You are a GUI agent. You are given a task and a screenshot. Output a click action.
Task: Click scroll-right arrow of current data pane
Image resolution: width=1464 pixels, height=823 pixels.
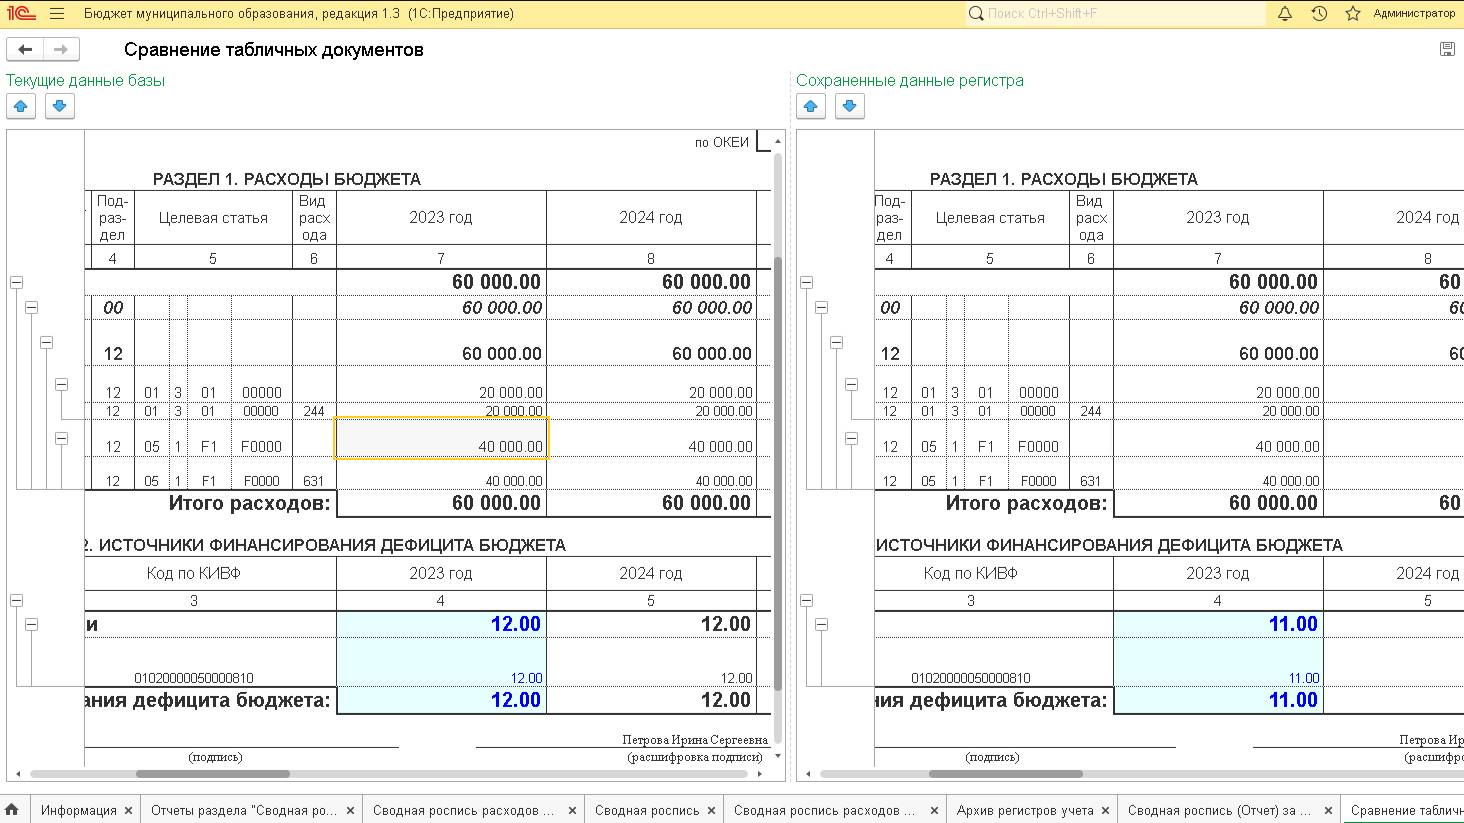(760, 774)
